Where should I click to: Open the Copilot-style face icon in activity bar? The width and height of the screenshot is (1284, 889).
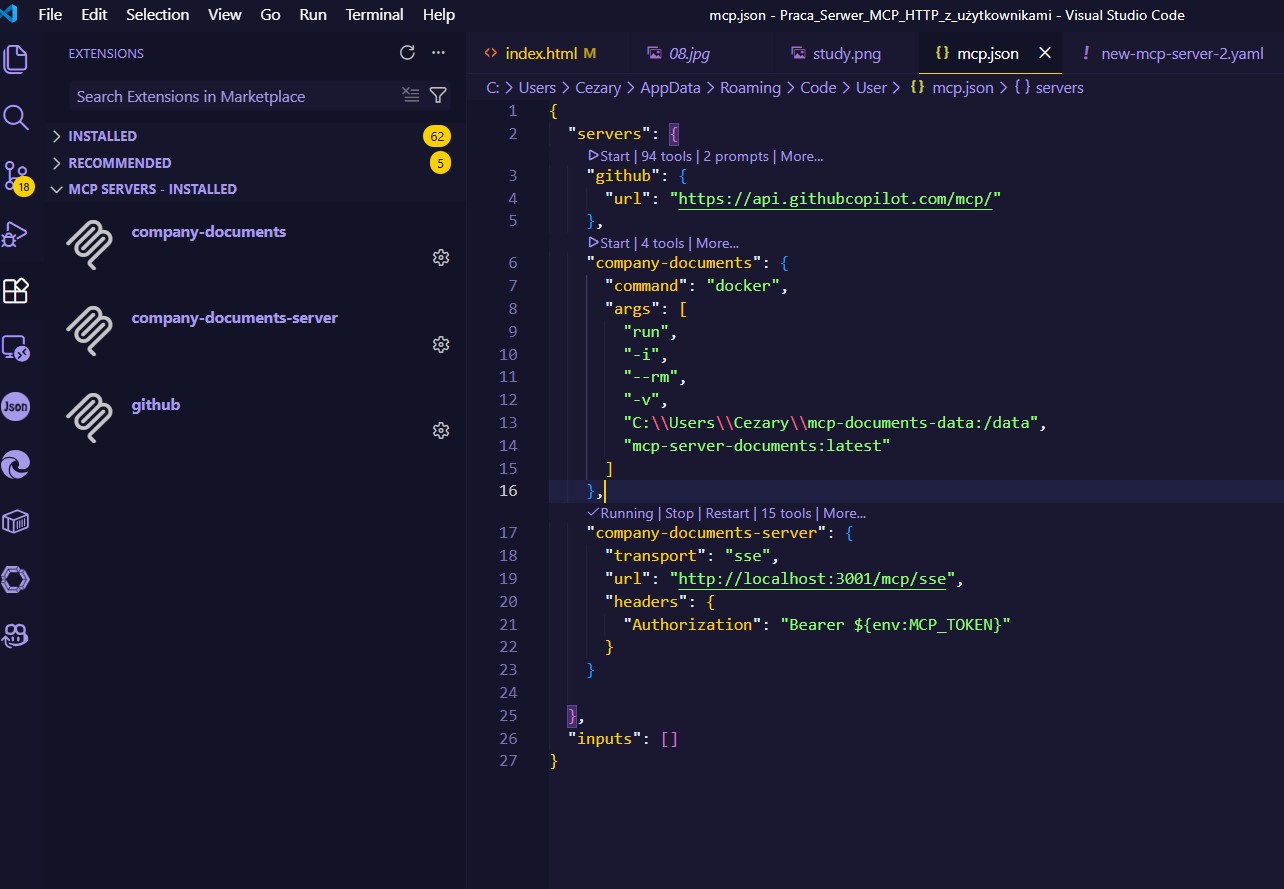click(16, 636)
